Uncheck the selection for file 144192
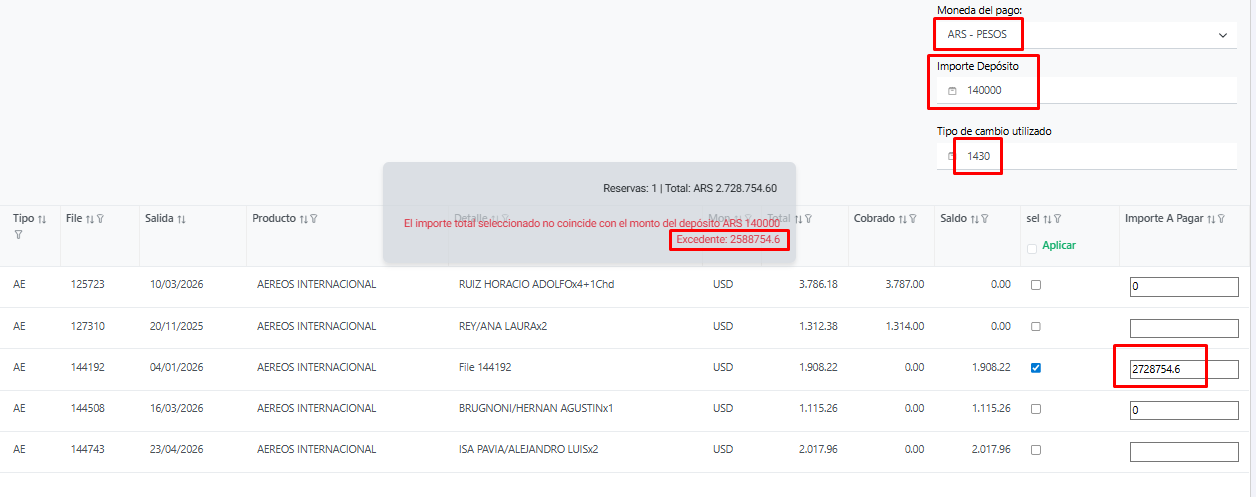 (x=1035, y=368)
